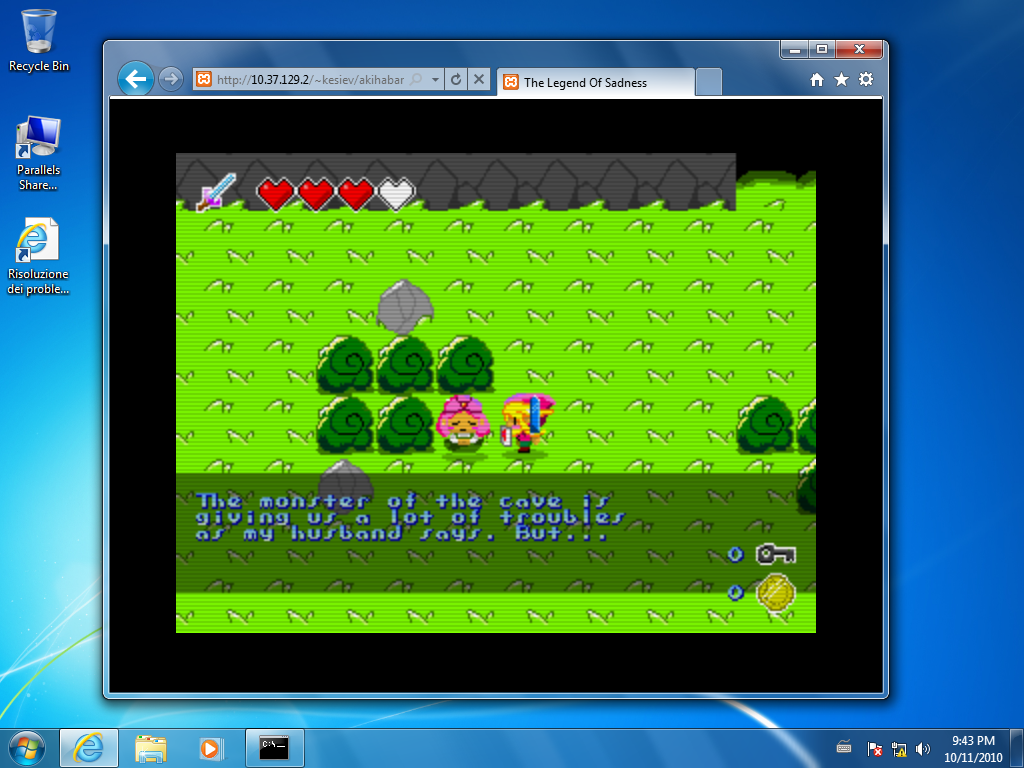Open the Tools gear icon
Viewport: 1024px width, 768px height.
click(x=866, y=80)
